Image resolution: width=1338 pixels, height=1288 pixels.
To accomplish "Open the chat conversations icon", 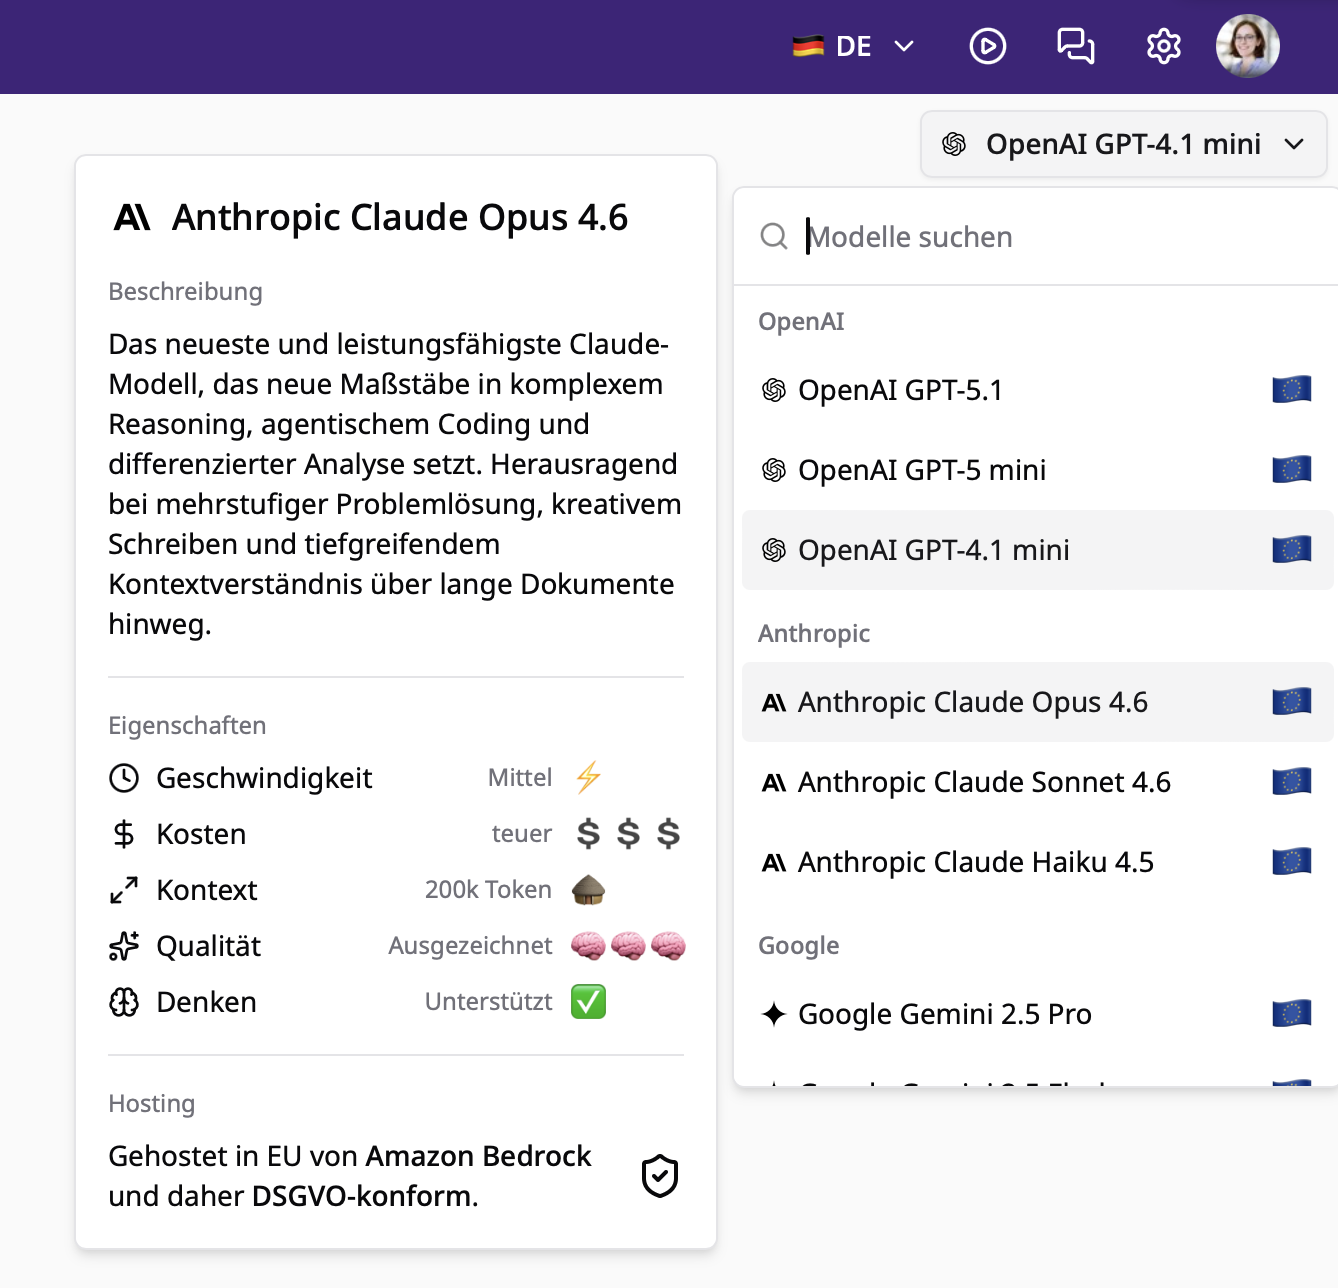I will [x=1076, y=46].
